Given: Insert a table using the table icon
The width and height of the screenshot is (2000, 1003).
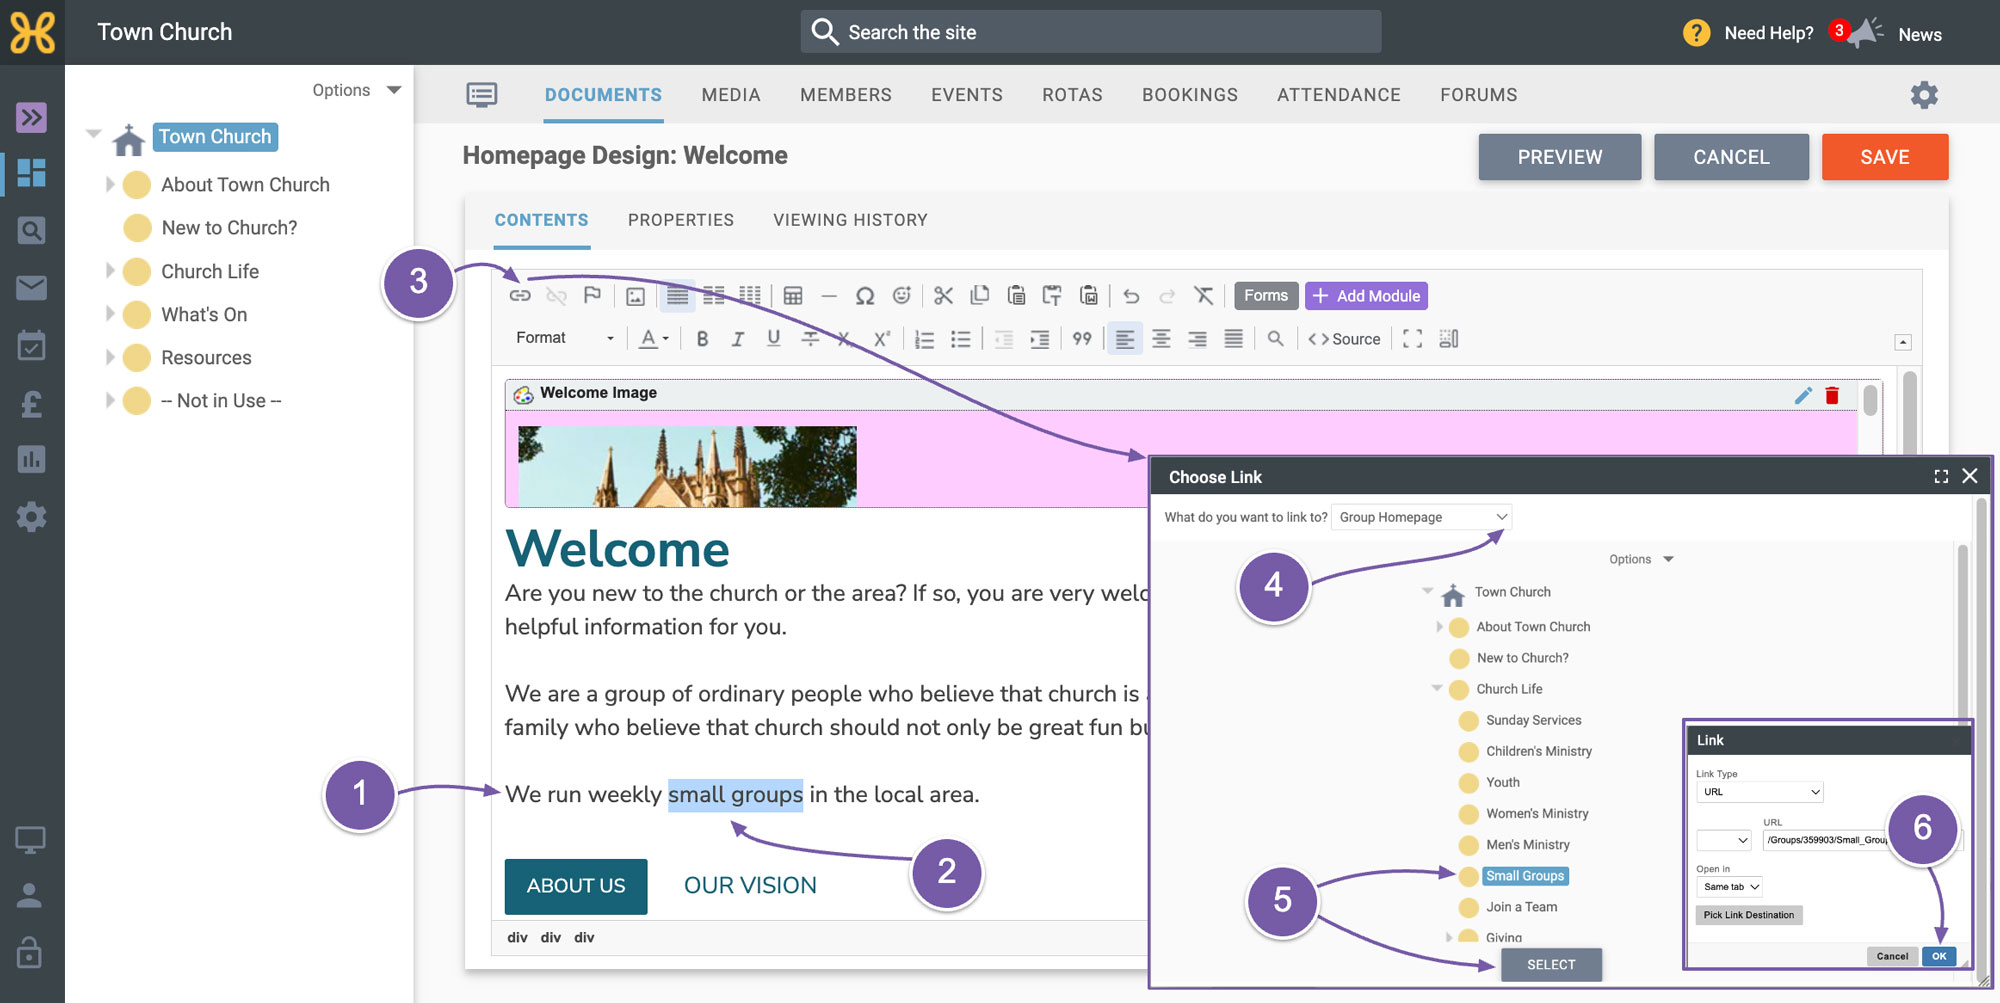Looking at the screenshot, I should point(793,296).
